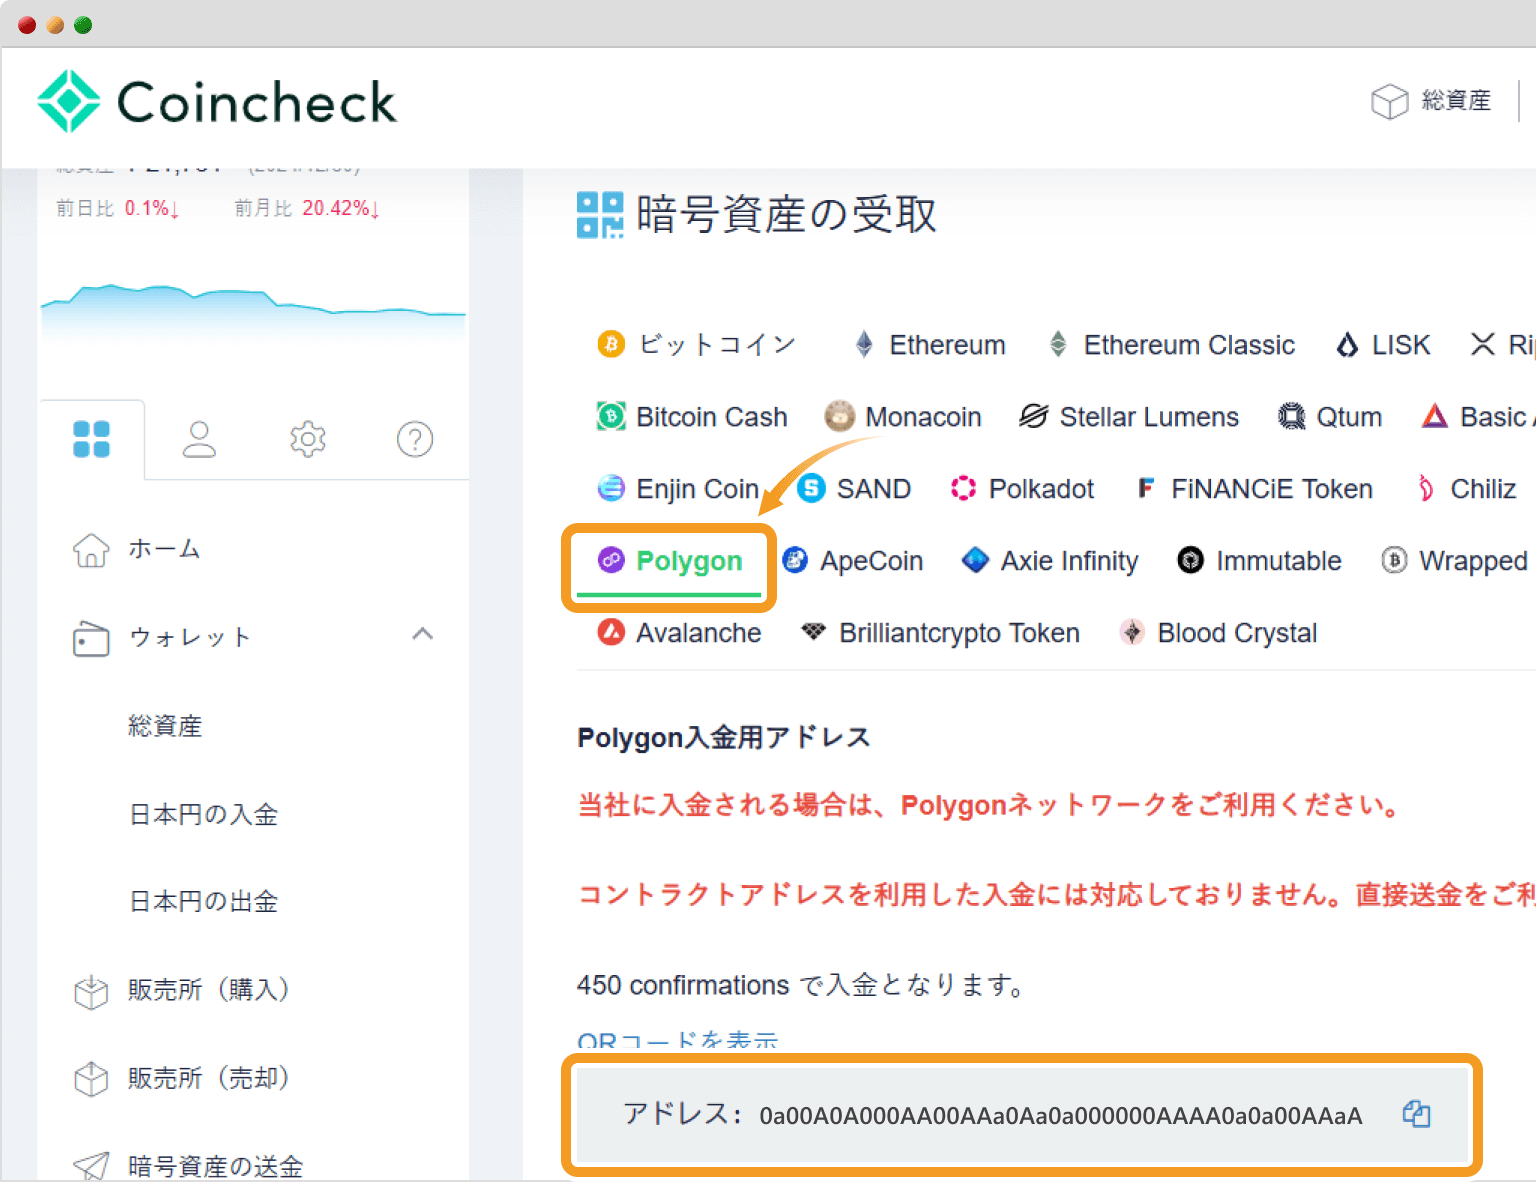Select the ApeCoin tab

852,561
